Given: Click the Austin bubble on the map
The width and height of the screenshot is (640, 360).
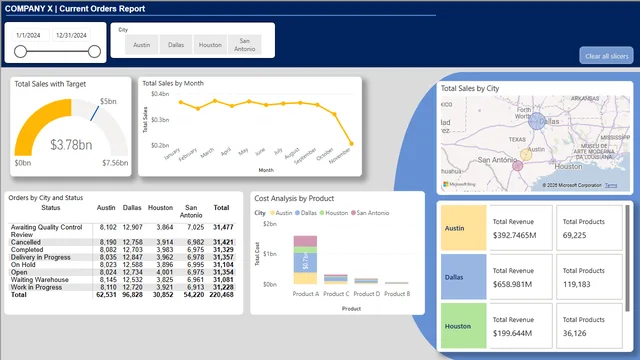Looking at the screenshot, I should [x=526, y=155].
